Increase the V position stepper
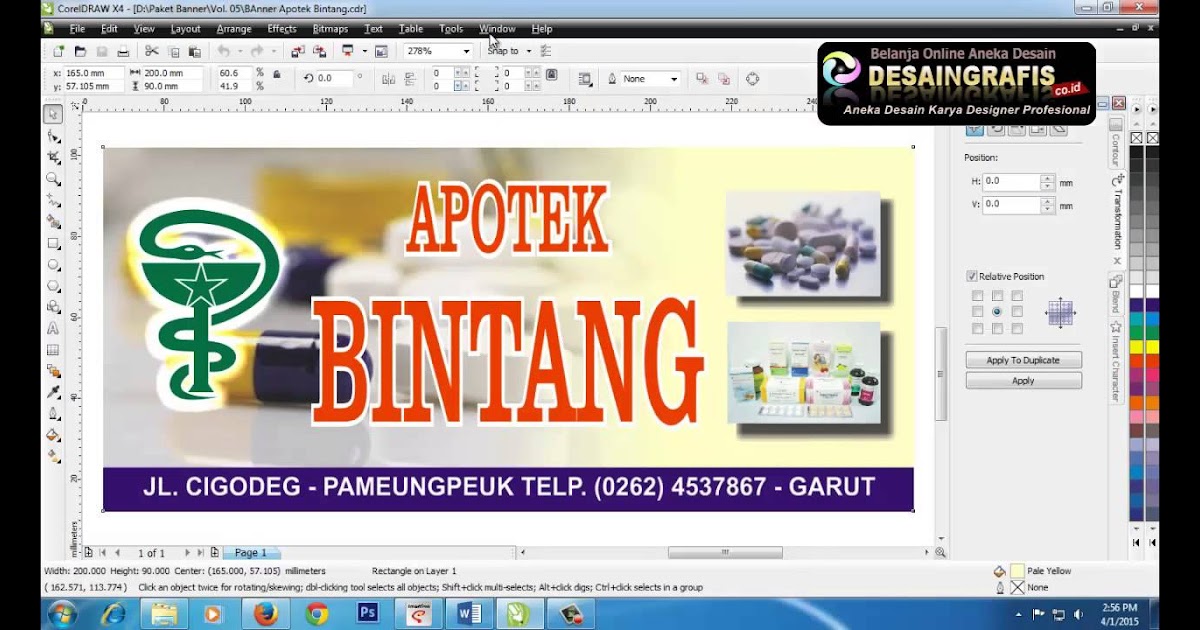The height and width of the screenshot is (630, 1200). (1047, 200)
